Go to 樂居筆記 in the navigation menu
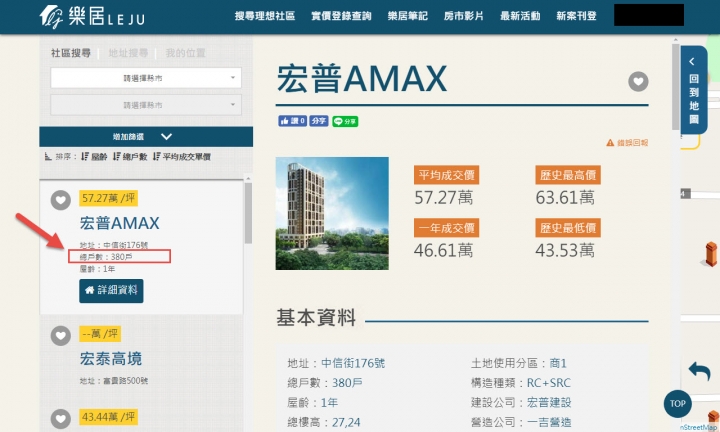 (x=407, y=16)
